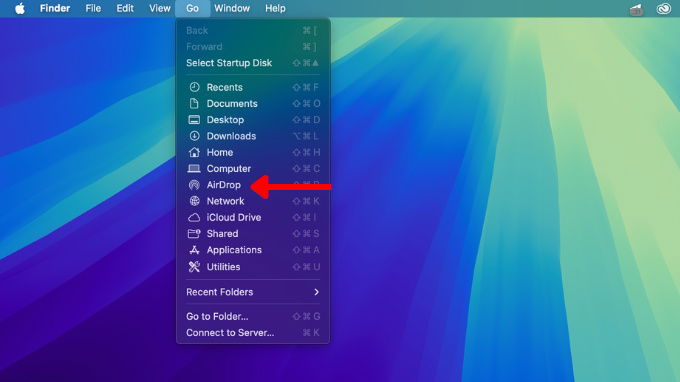
Task: Select the Shared menu entry
Action: 253,234
